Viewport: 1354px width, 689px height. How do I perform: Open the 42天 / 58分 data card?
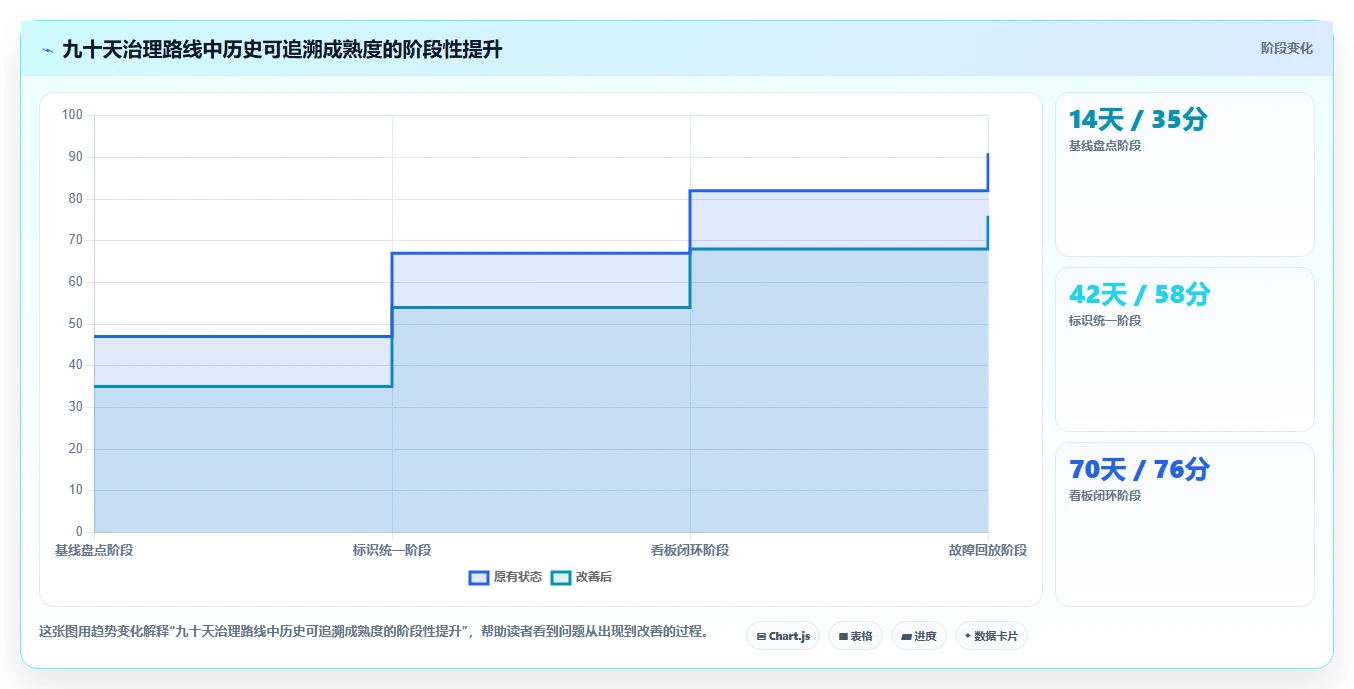[1185, 350]
